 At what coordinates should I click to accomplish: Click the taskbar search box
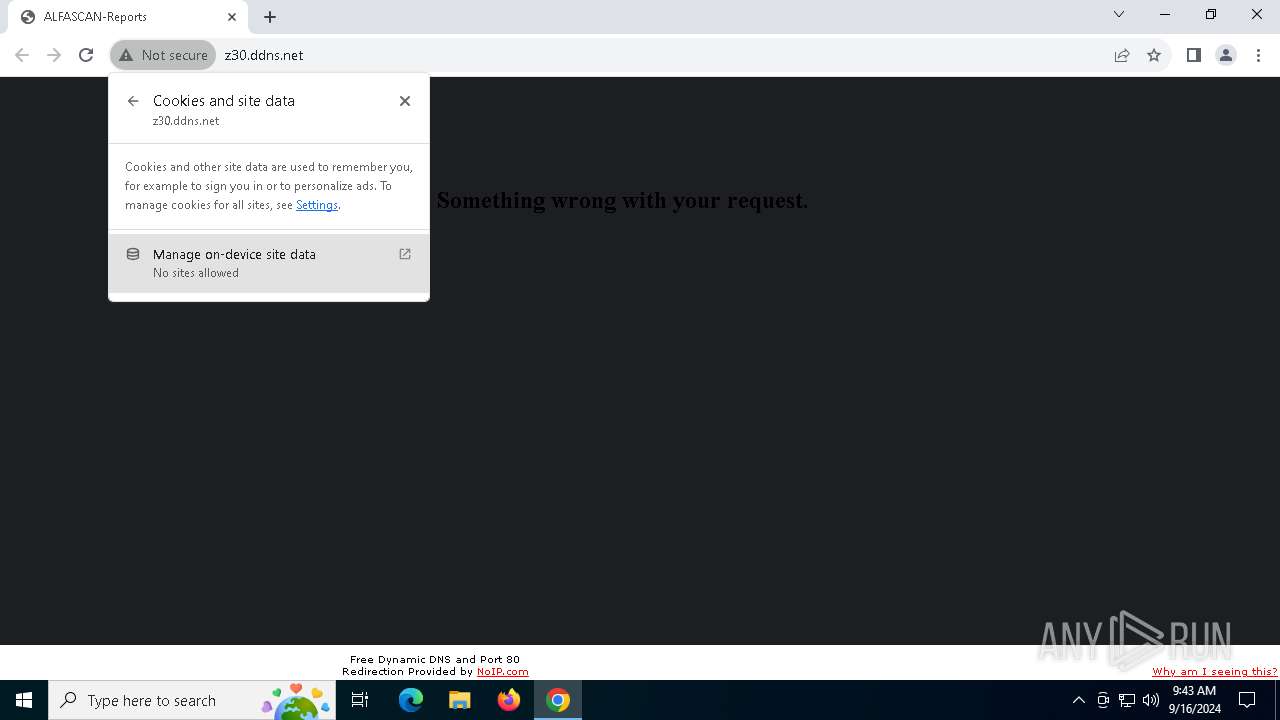pyautogui.click(x=190, y=700)
